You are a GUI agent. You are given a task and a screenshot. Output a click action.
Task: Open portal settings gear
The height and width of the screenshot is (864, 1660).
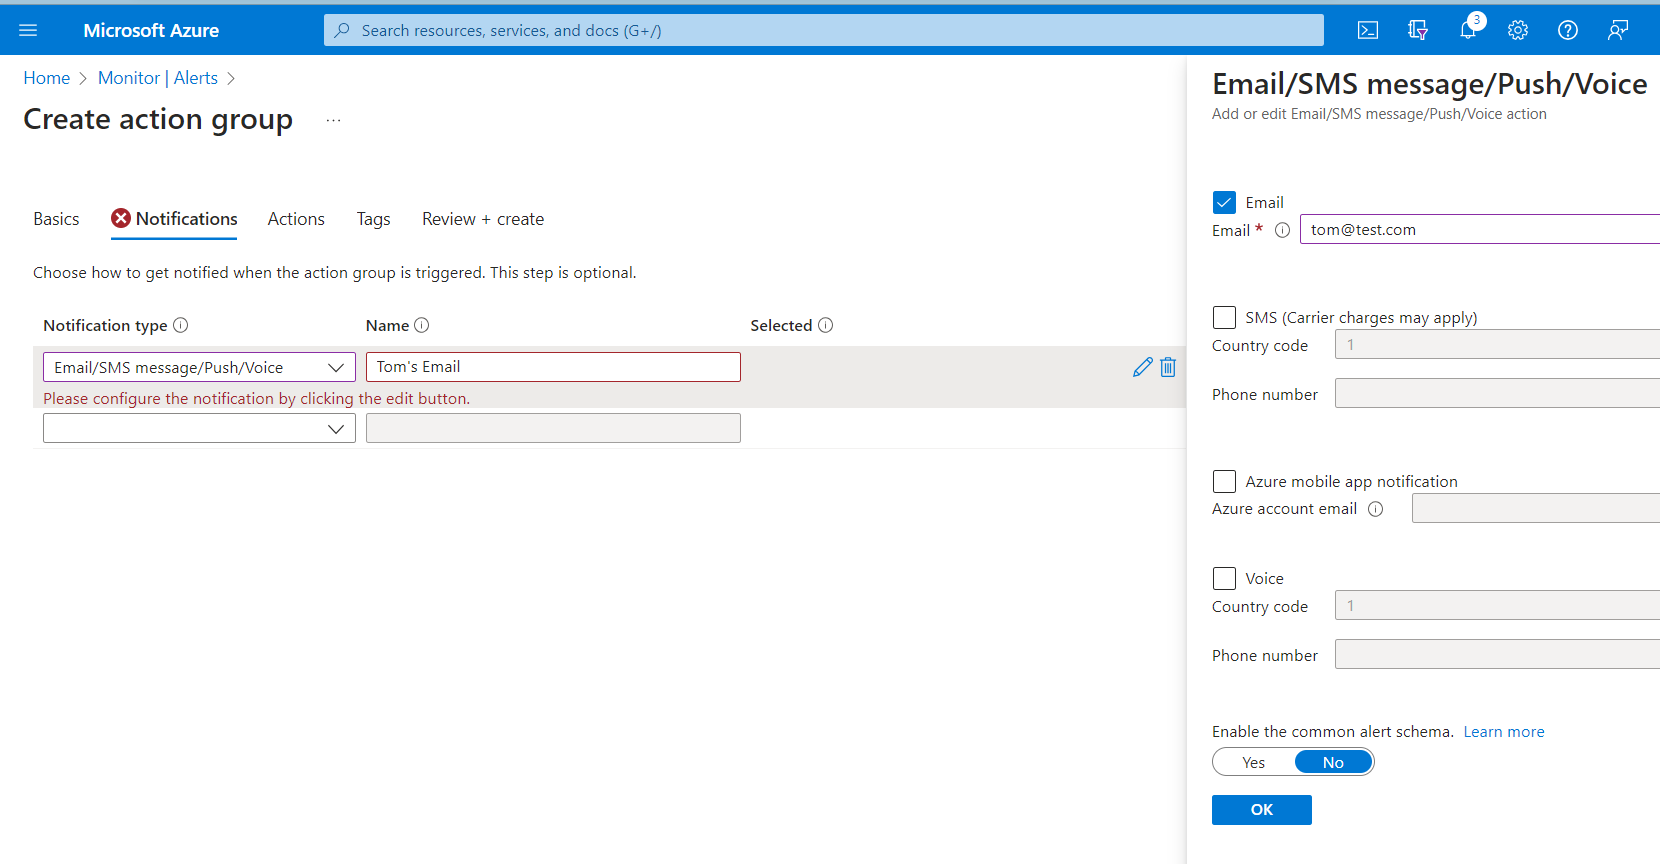tap(1518, 30)
